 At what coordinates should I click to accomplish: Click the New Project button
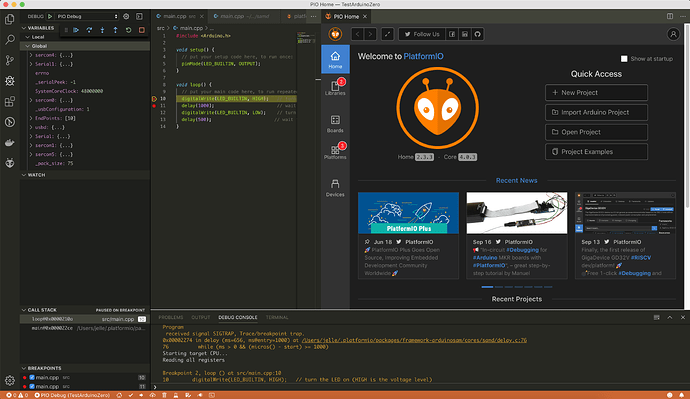596,92
